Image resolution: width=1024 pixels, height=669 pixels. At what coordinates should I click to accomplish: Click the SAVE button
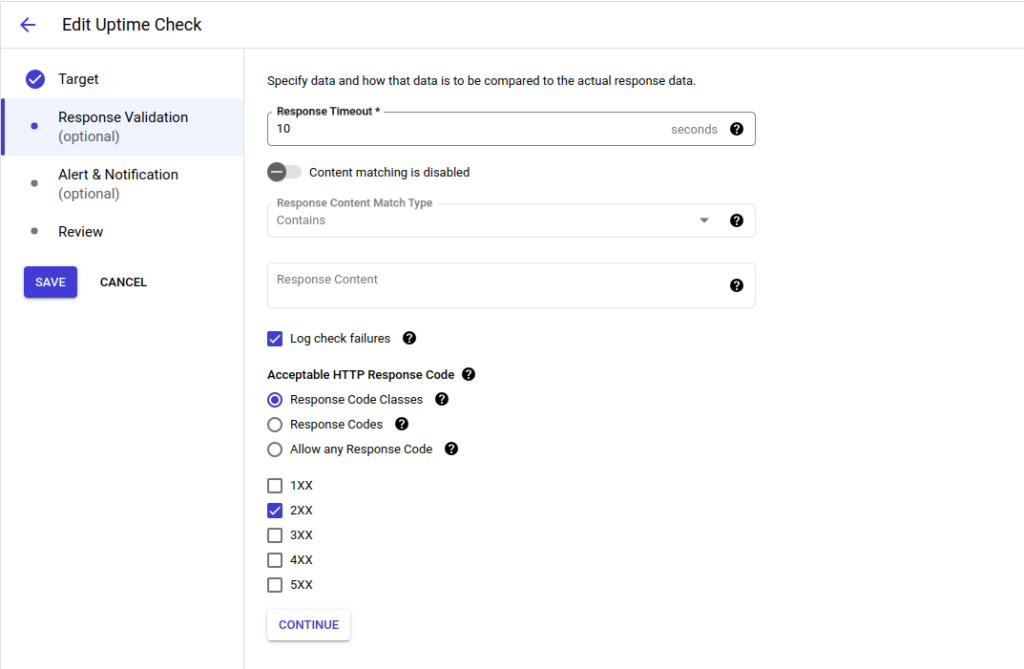(50, 282)
